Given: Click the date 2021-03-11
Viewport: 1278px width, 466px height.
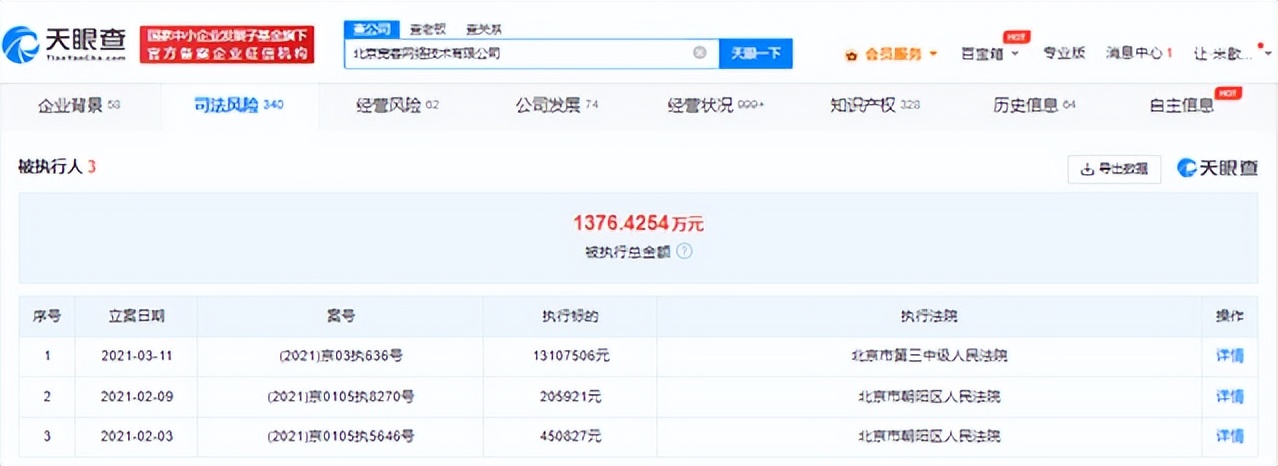Looking at the screenshot, I should click(137, 356).
